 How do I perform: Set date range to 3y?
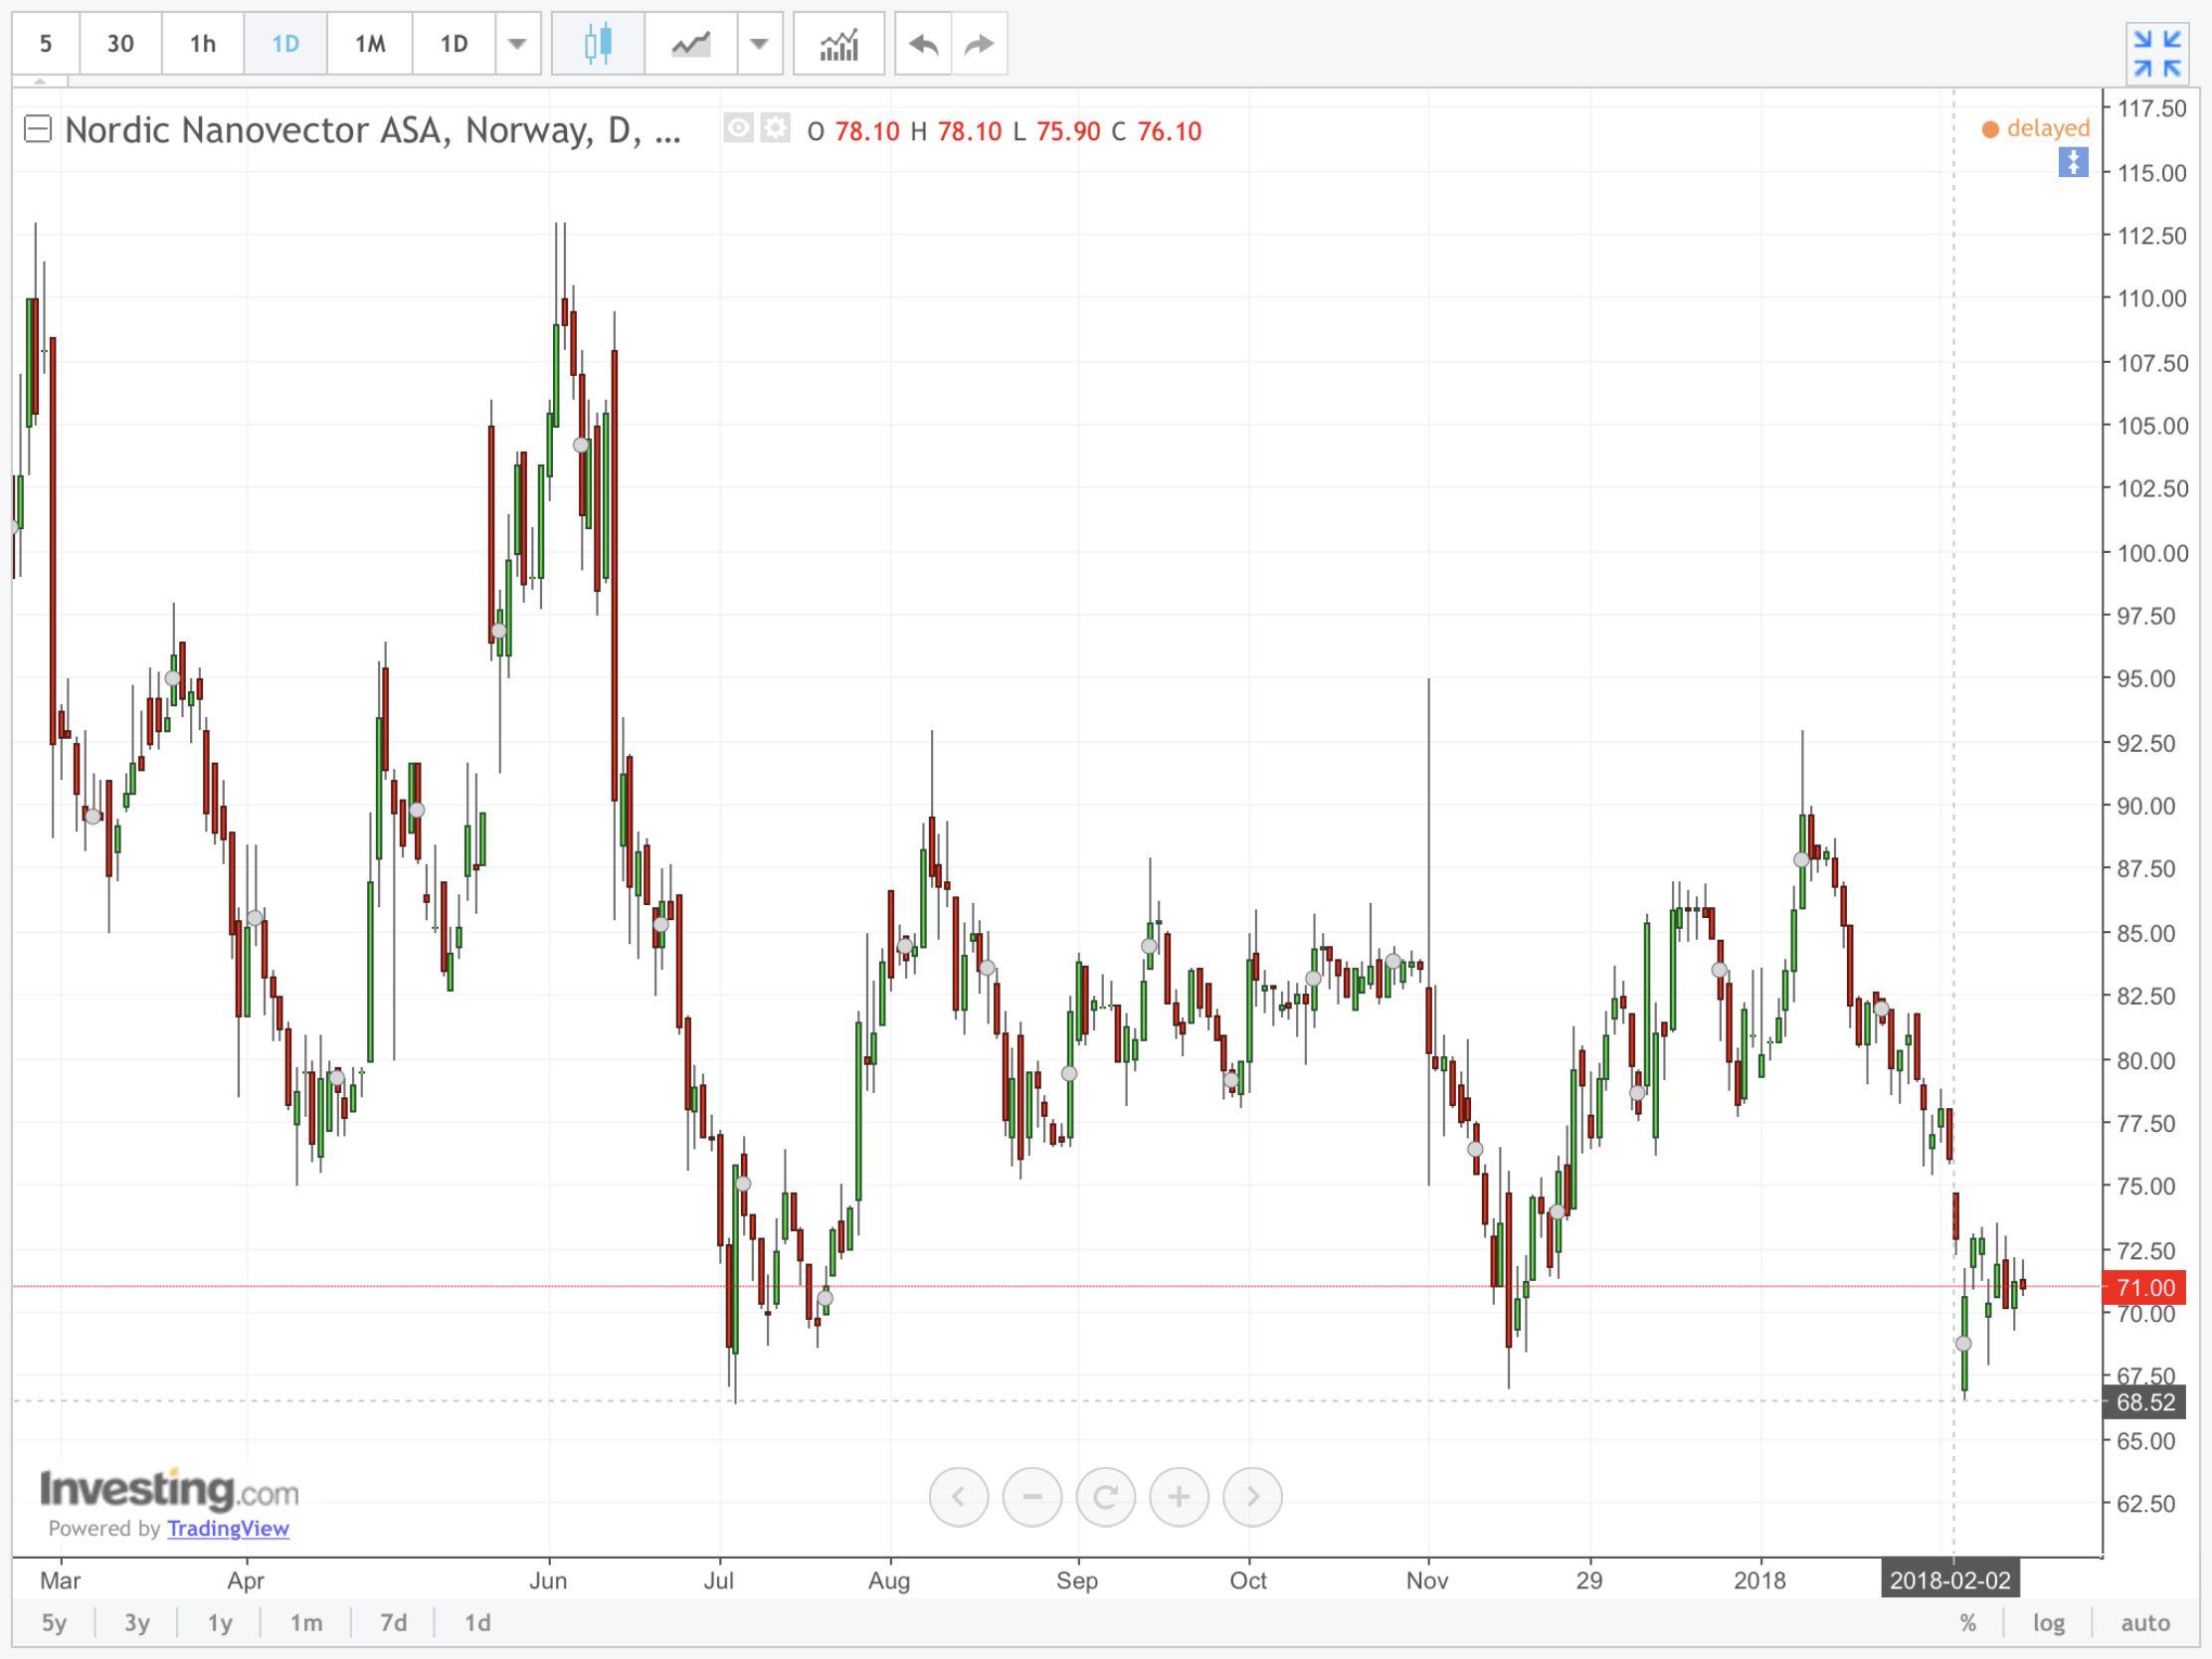point(137,1623)
